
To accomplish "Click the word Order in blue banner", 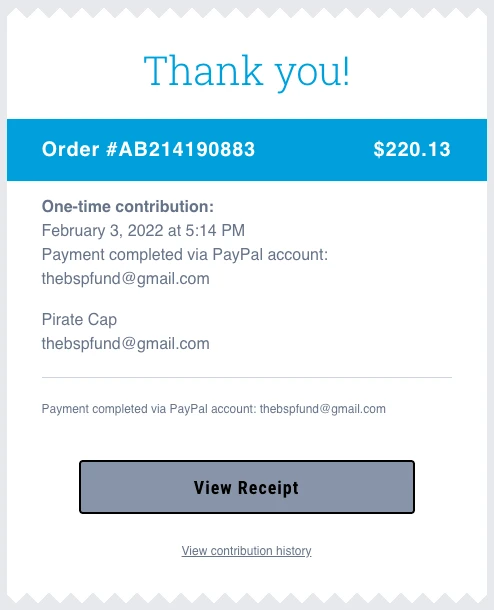I will click(70, 149).
